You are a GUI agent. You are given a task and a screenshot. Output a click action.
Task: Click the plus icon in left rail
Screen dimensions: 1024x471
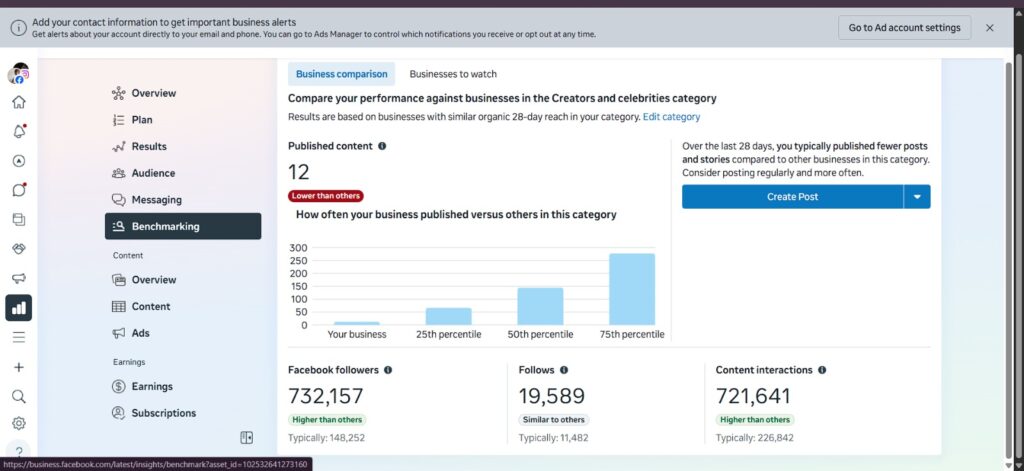point(19,367)
